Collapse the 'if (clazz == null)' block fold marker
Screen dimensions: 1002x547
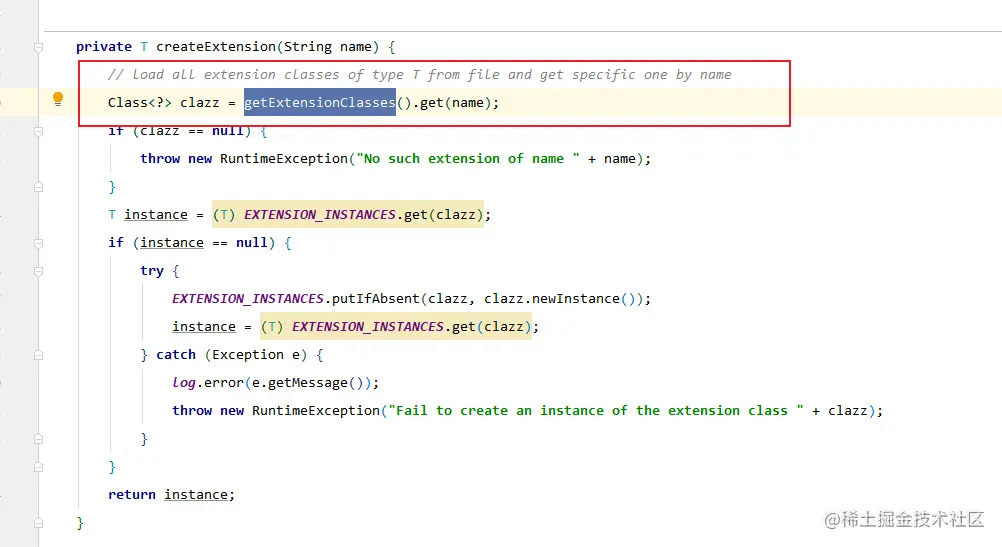click(x=38, y=131)
